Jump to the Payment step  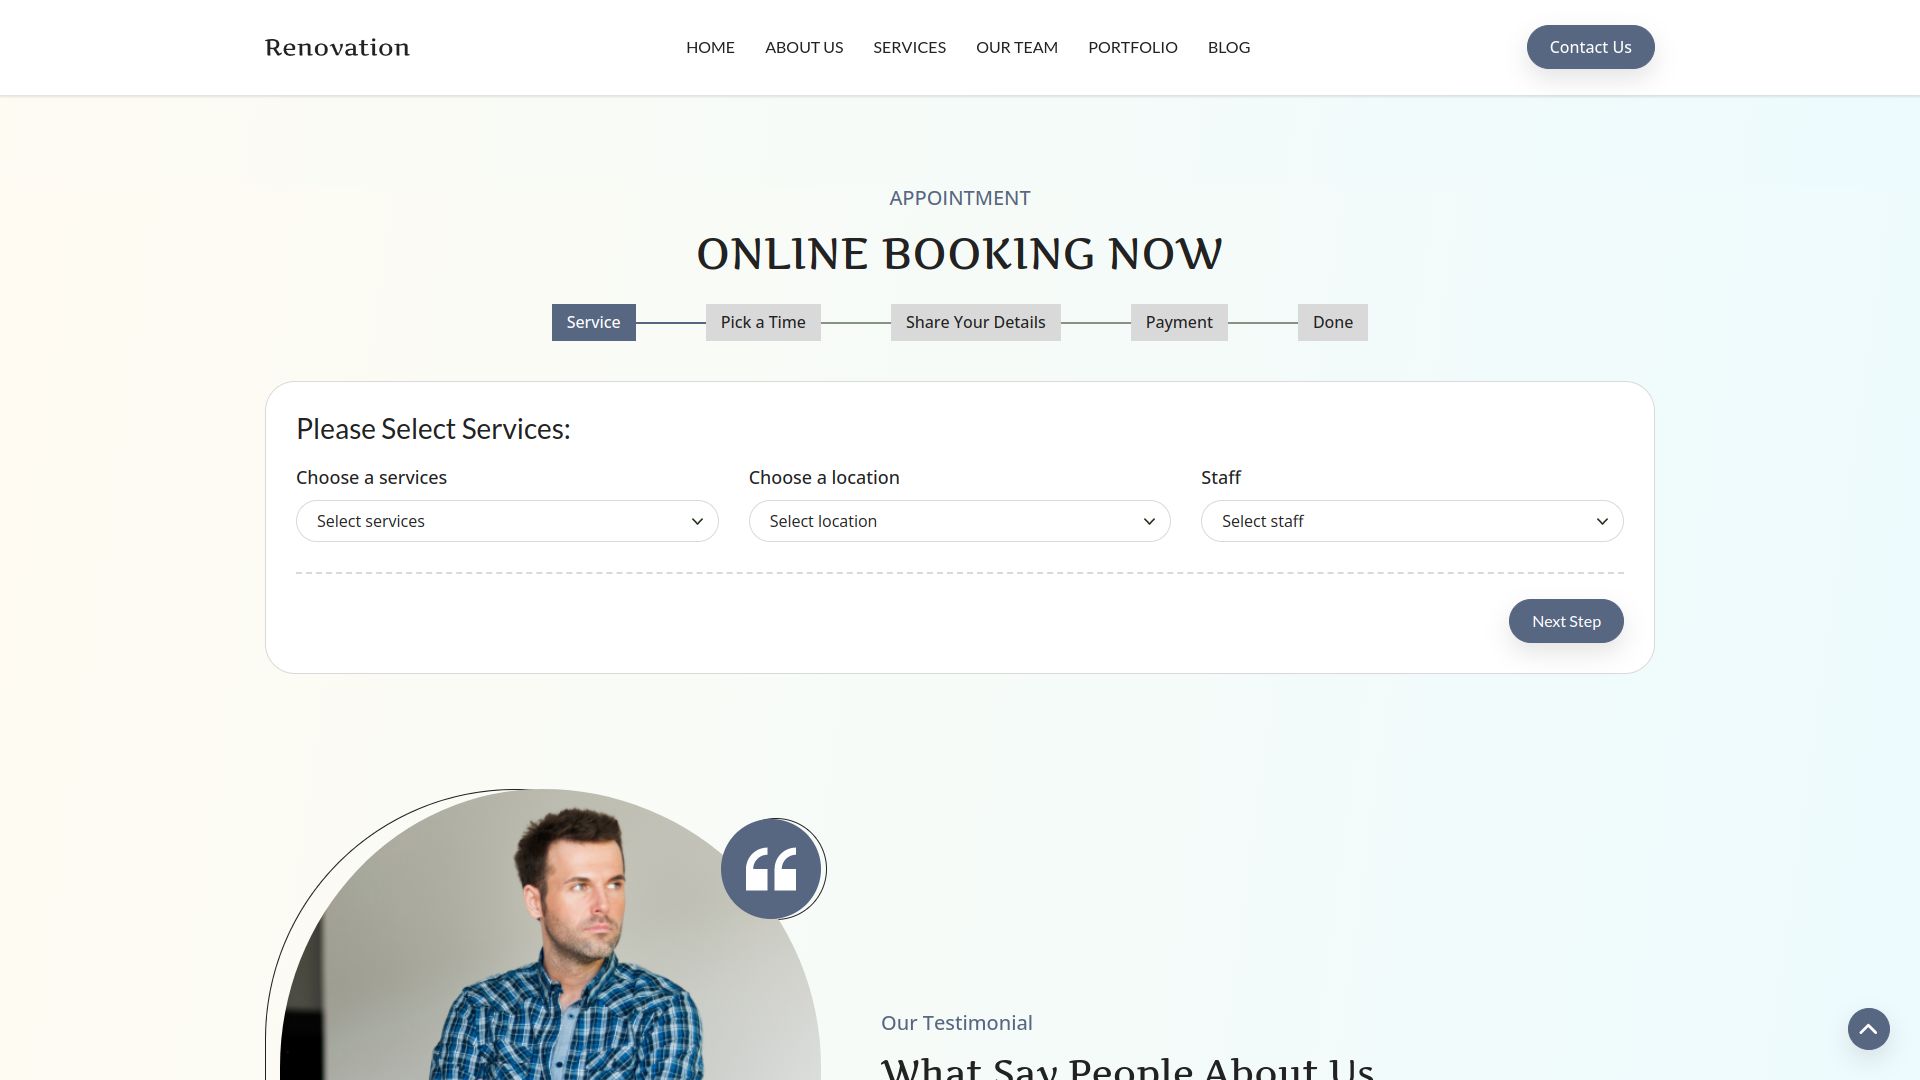coord(1178,322)
